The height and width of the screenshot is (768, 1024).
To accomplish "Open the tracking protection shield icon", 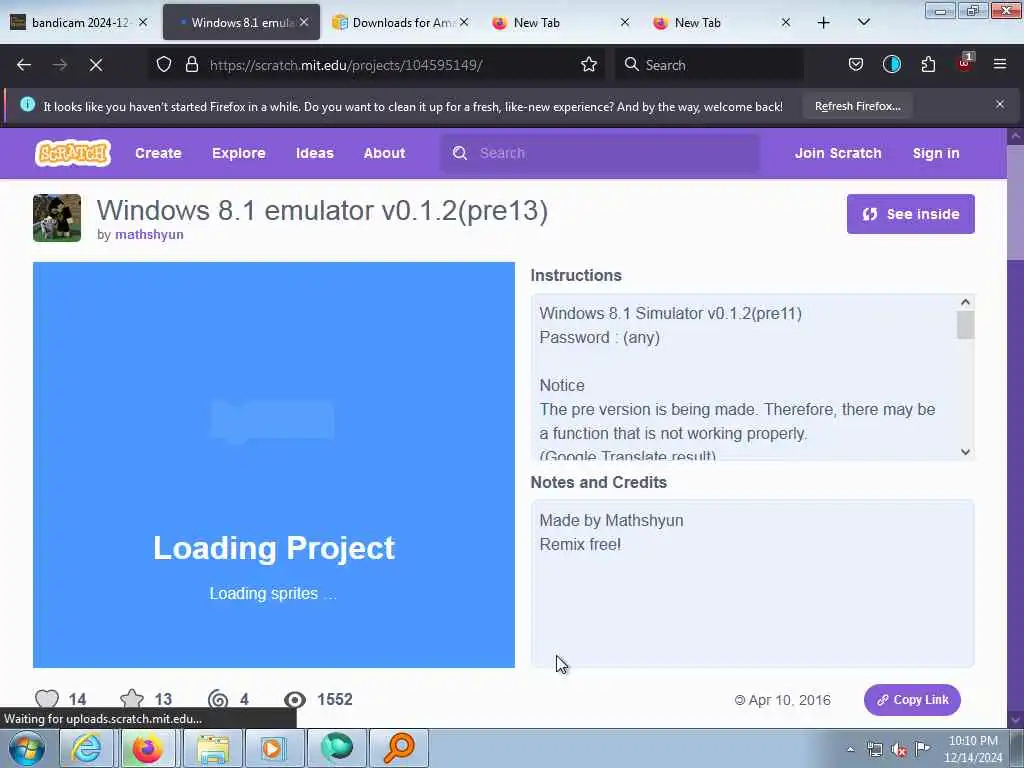I will point(164,64).
